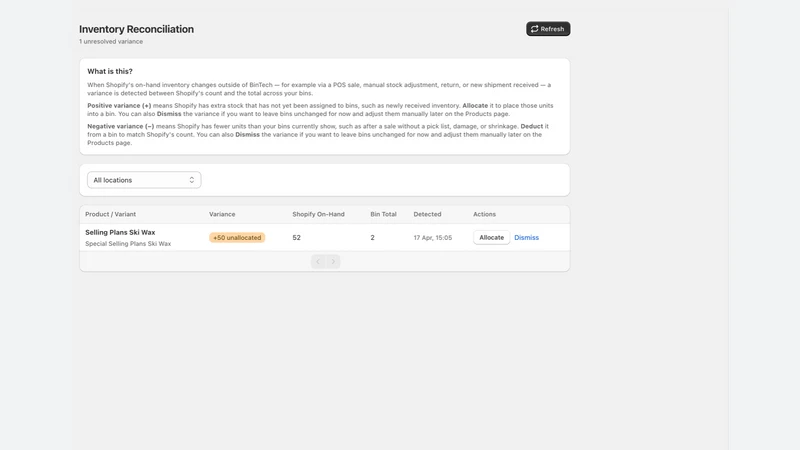Go to the previous page arrow
Screen dimensions: 800x450
(318, 262)
